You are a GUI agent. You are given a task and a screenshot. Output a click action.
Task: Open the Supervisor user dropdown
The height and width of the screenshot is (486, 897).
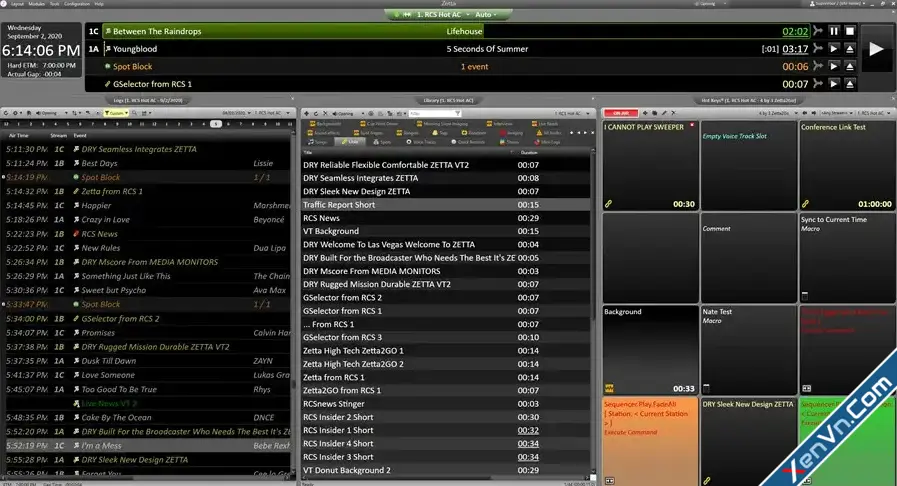(x=838, y=3)
